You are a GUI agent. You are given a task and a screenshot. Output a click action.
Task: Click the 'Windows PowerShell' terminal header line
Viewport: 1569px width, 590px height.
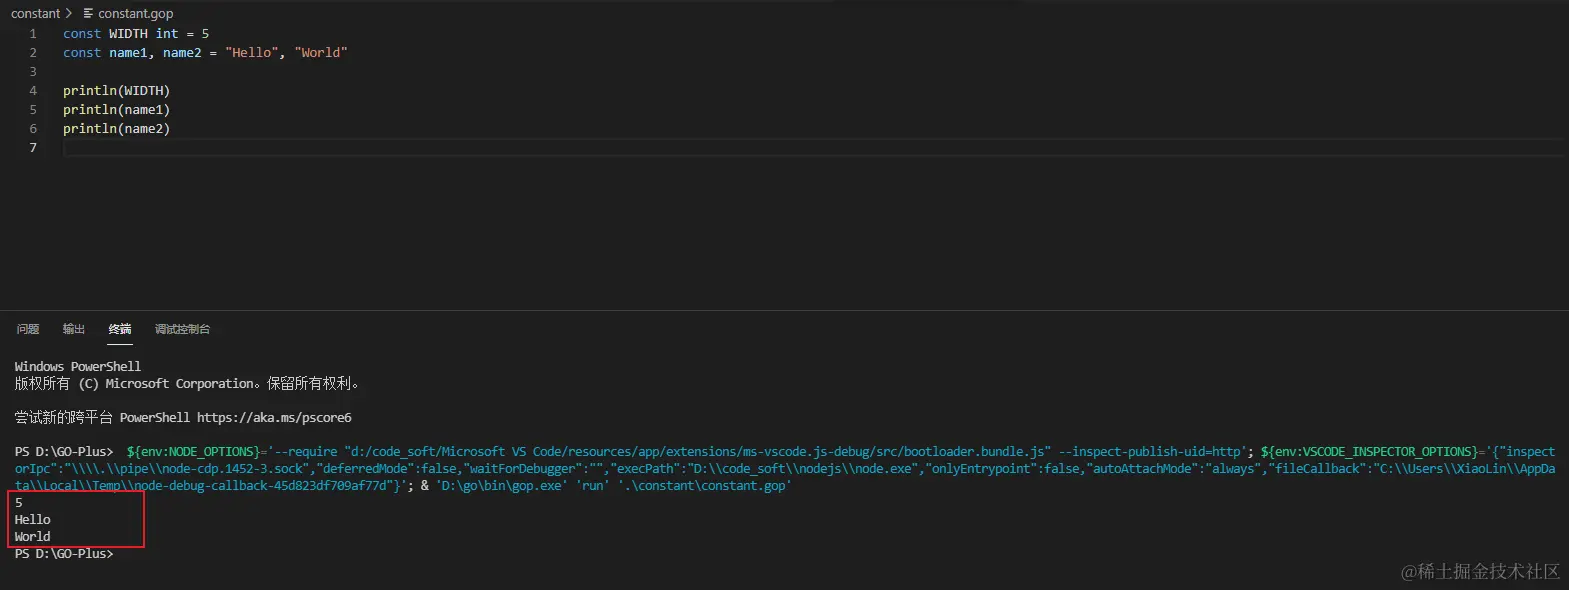pos(78,366)
